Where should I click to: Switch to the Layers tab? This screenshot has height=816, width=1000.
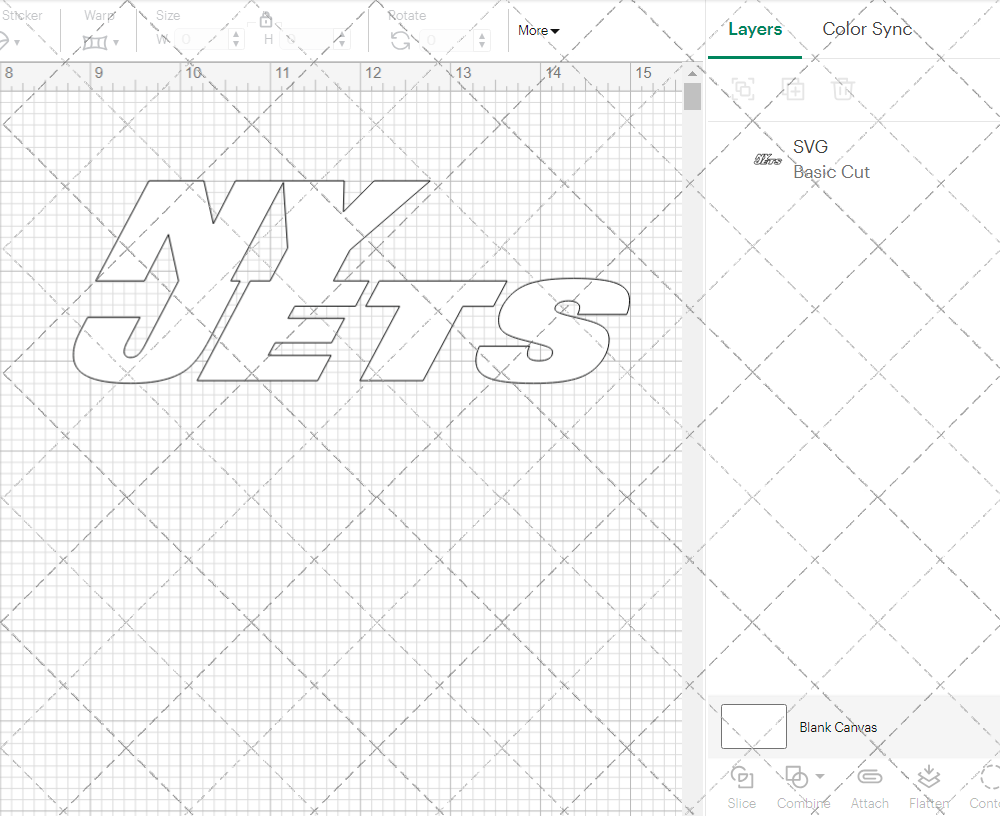(754, 29)
